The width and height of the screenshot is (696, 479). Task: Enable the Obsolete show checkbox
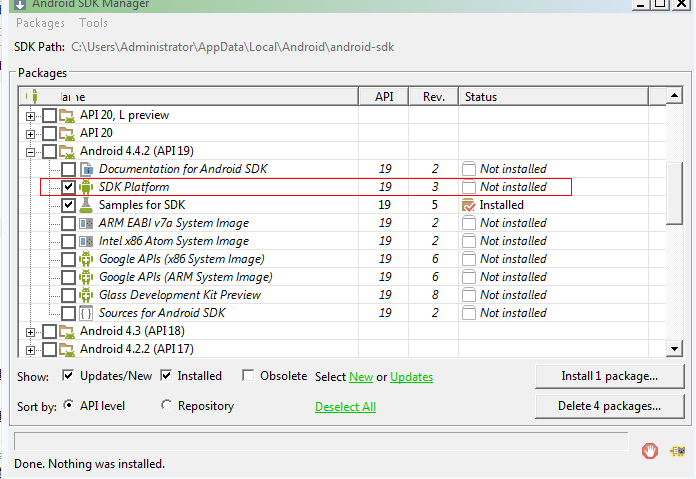click(x=248, y=376)
